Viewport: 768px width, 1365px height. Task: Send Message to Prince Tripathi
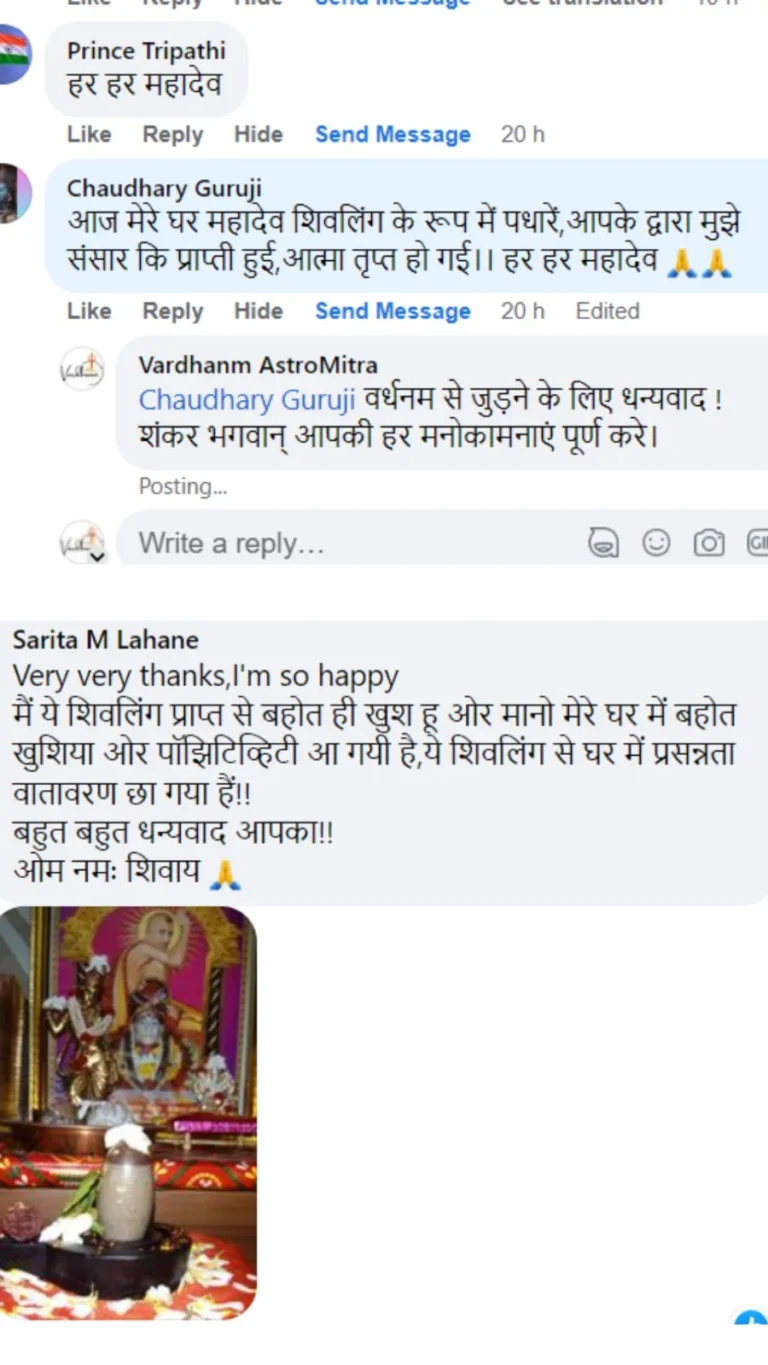[x=393, y=134]
